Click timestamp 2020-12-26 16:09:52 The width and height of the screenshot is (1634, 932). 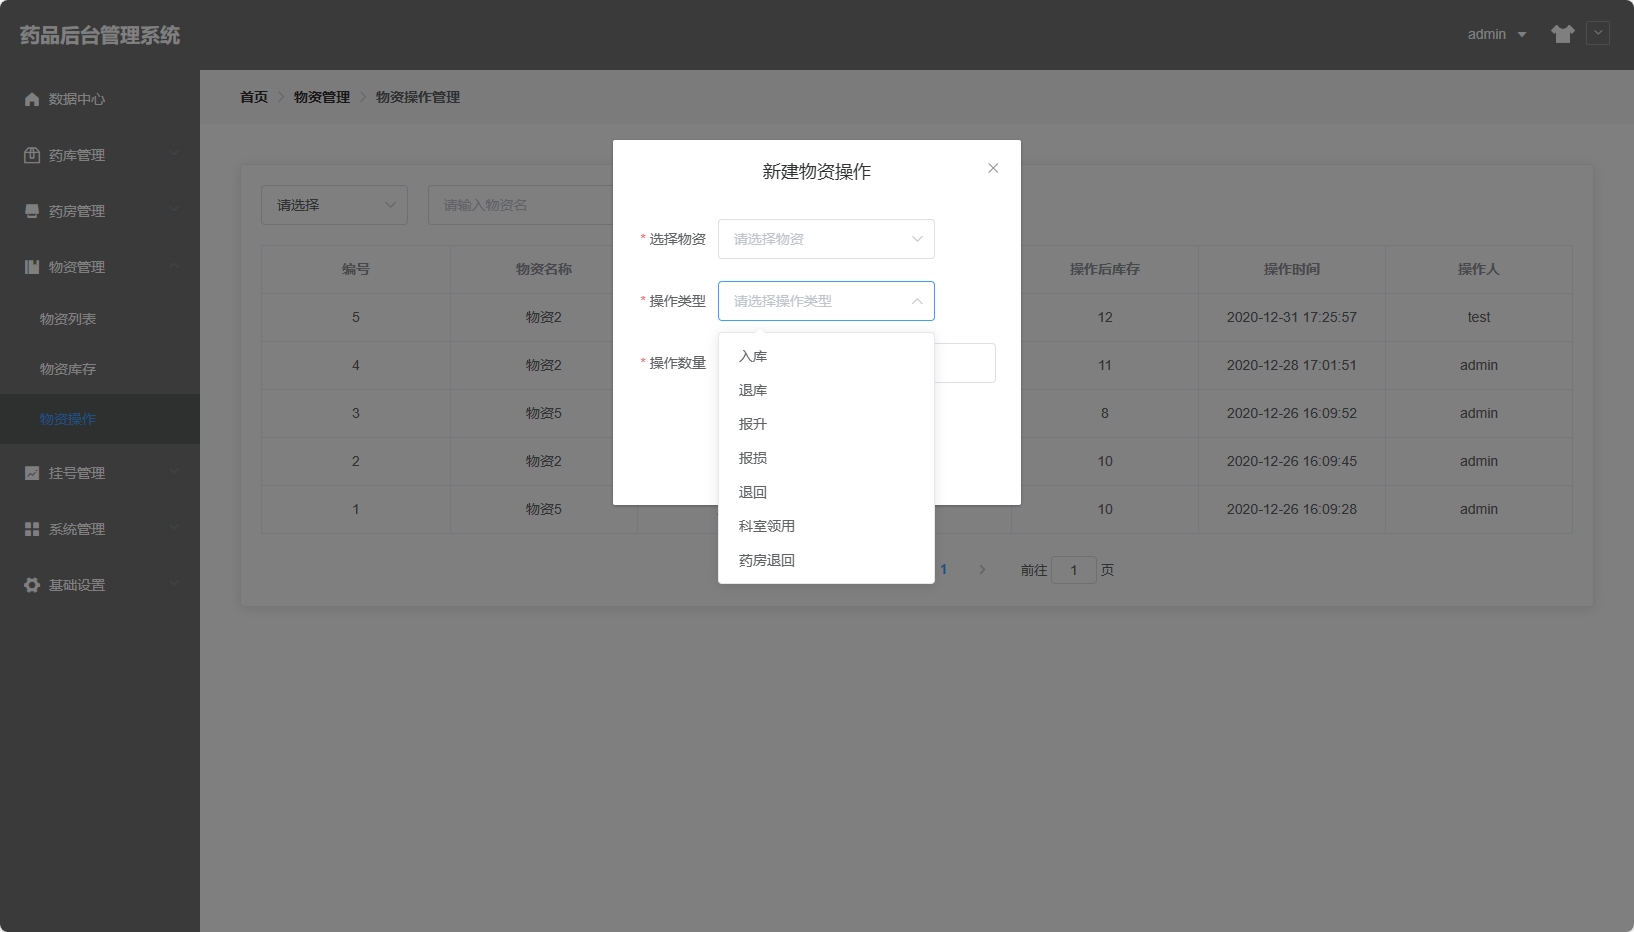[1292, 413]
